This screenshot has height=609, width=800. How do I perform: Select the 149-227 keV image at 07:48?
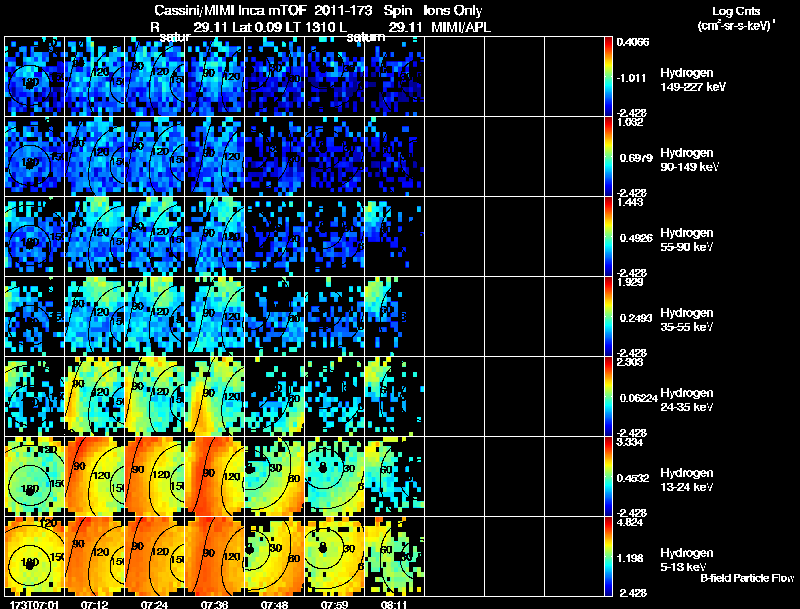(x=274, y=77)
